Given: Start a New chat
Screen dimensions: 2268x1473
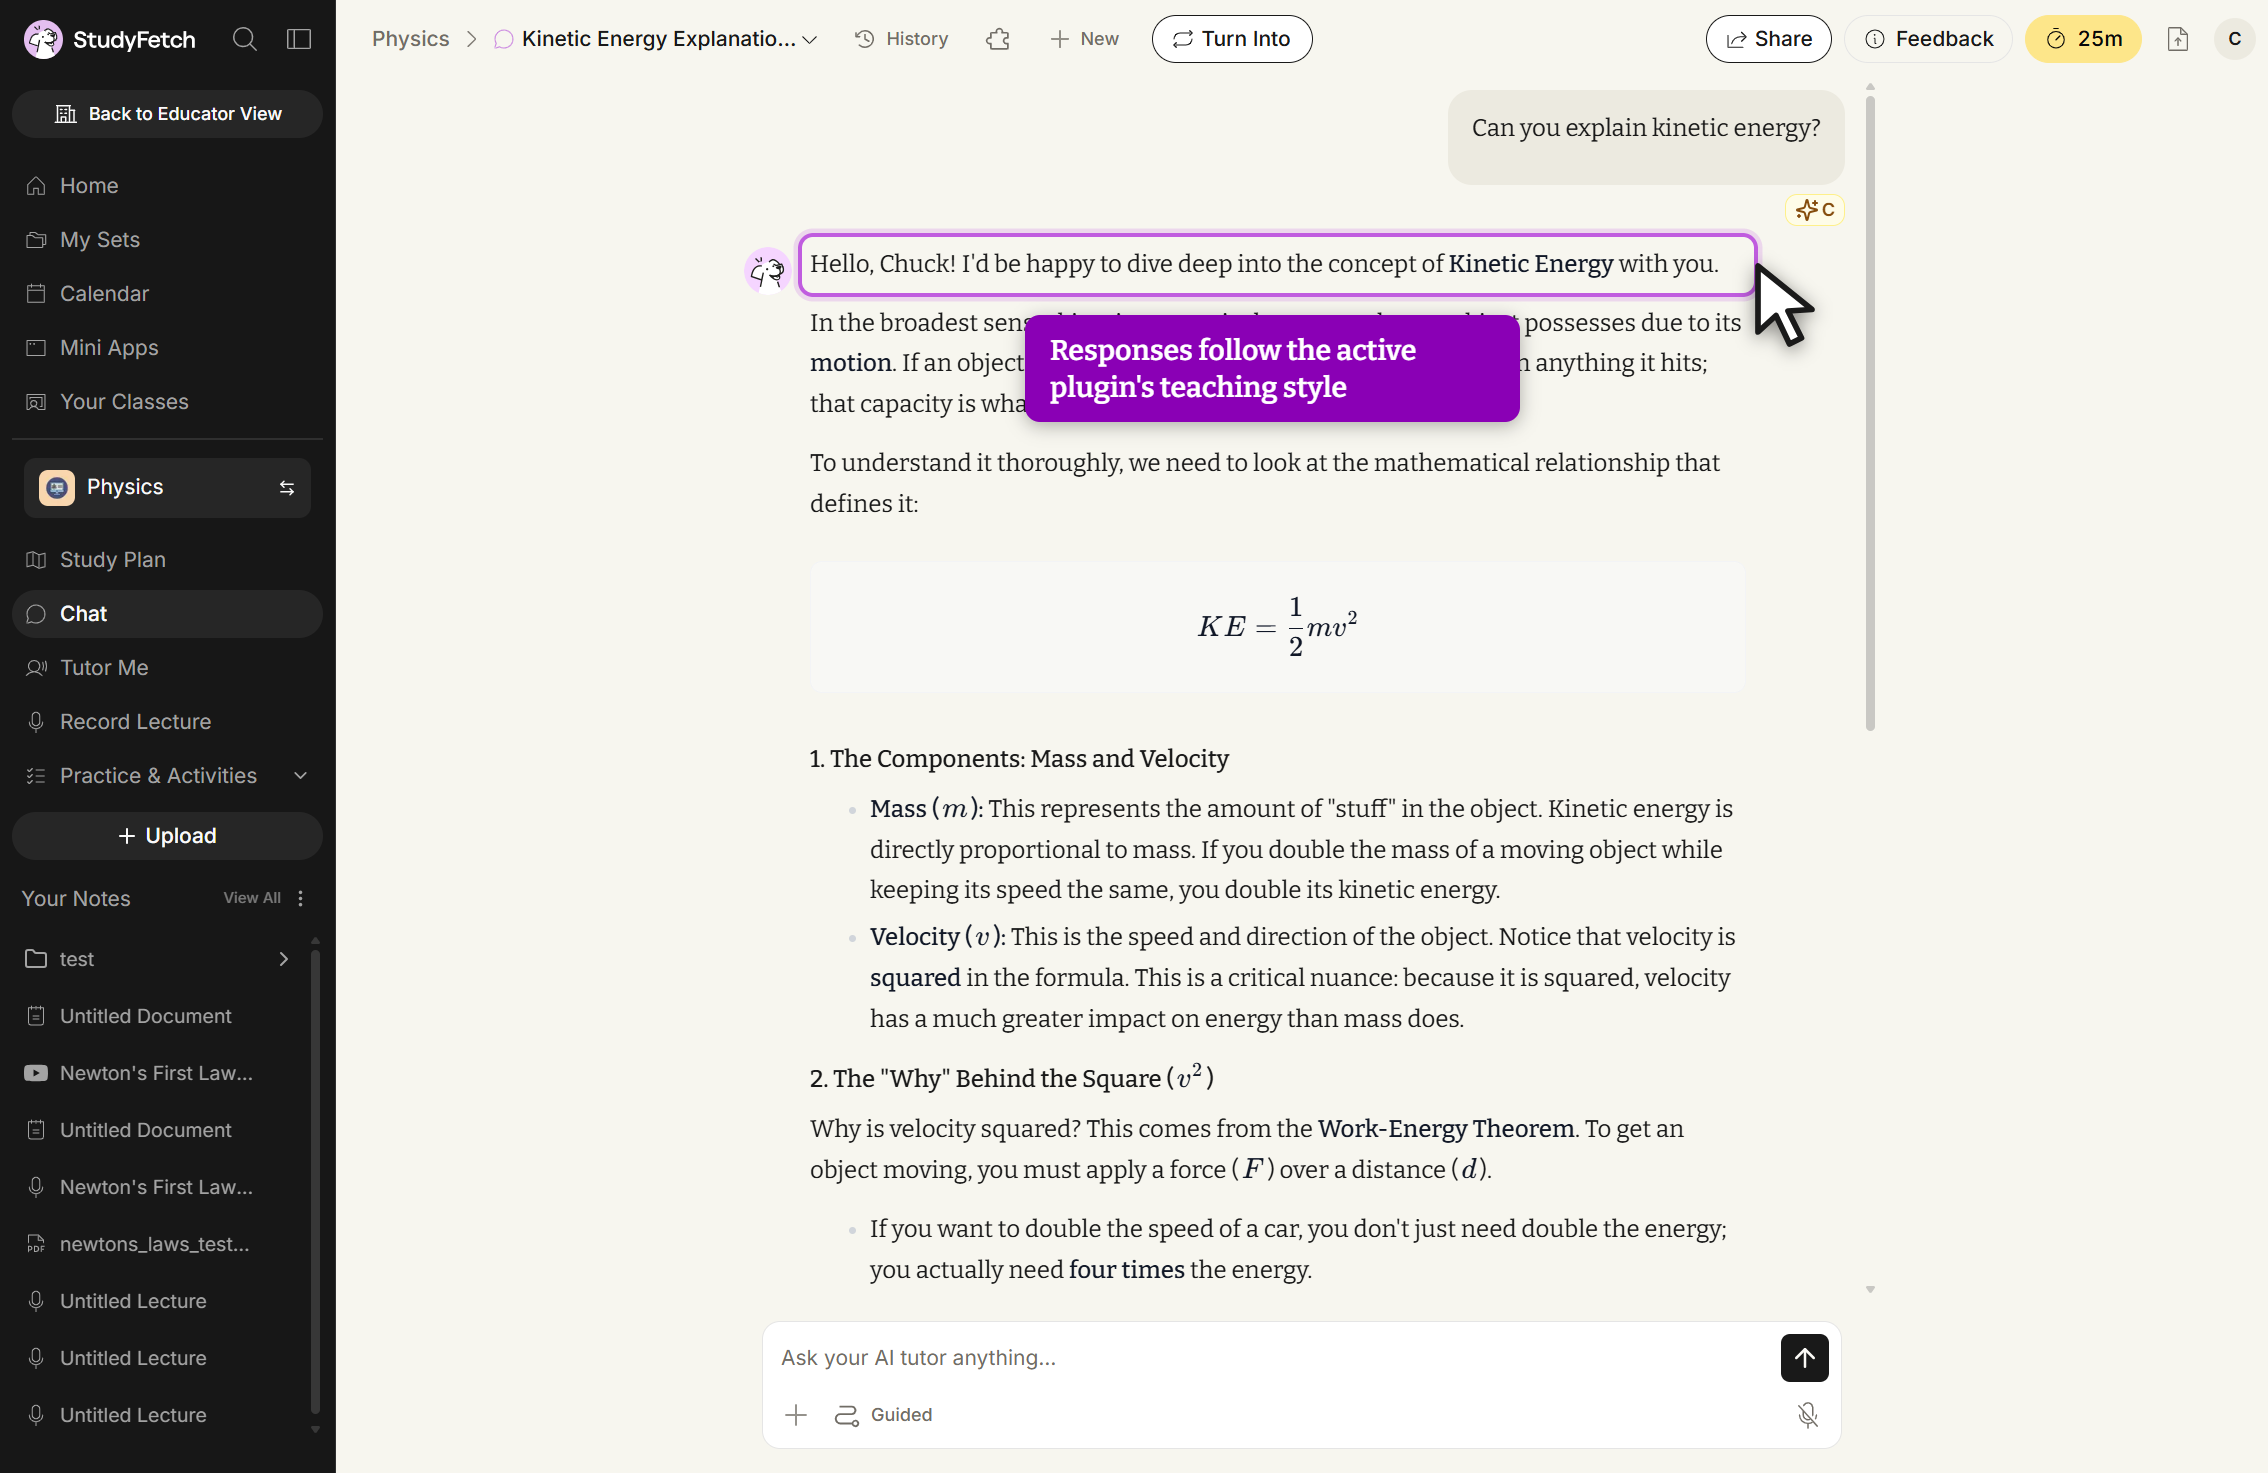Looking at the screenshot, I should coord(1085,39).
